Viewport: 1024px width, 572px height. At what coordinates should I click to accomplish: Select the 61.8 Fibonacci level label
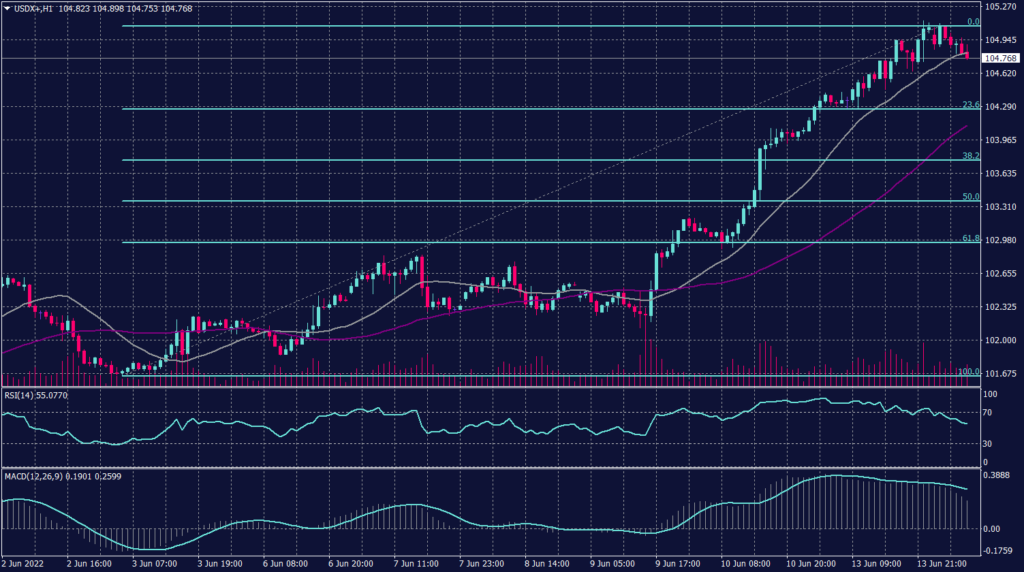(x=969, y=239)
